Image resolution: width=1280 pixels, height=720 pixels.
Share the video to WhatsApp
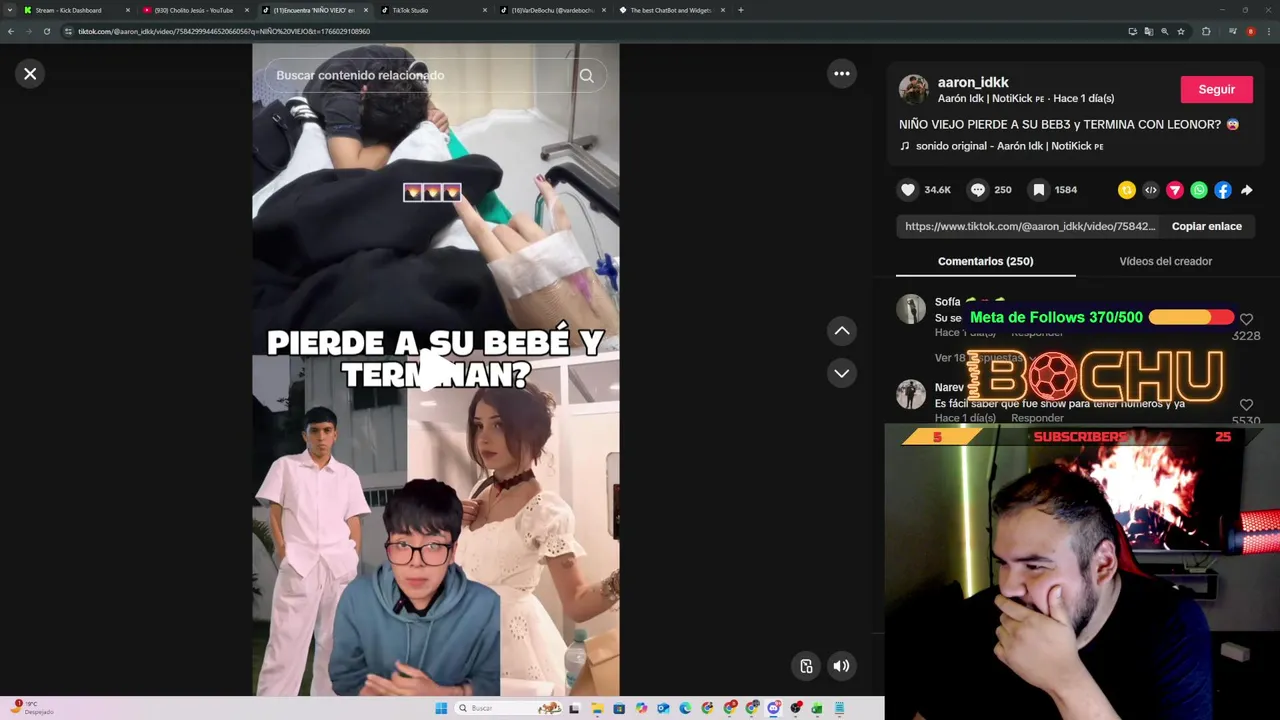tap(1199, 190)
